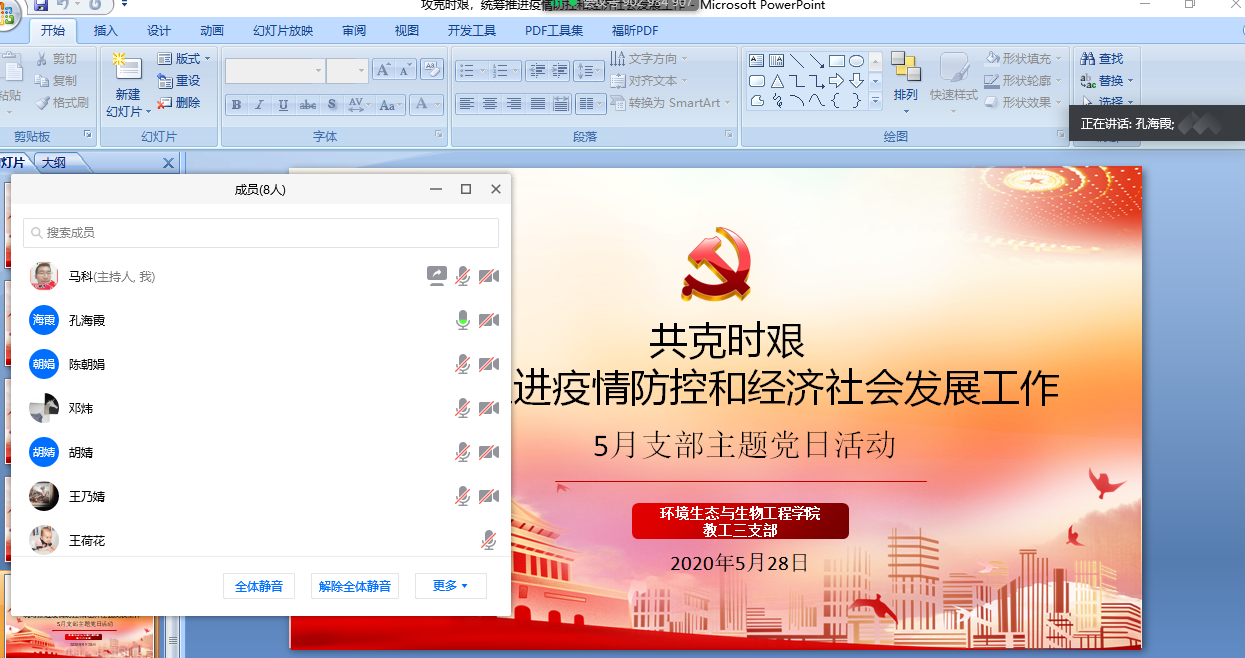Click the 解除全体静音 button

[x=355, y=586]
